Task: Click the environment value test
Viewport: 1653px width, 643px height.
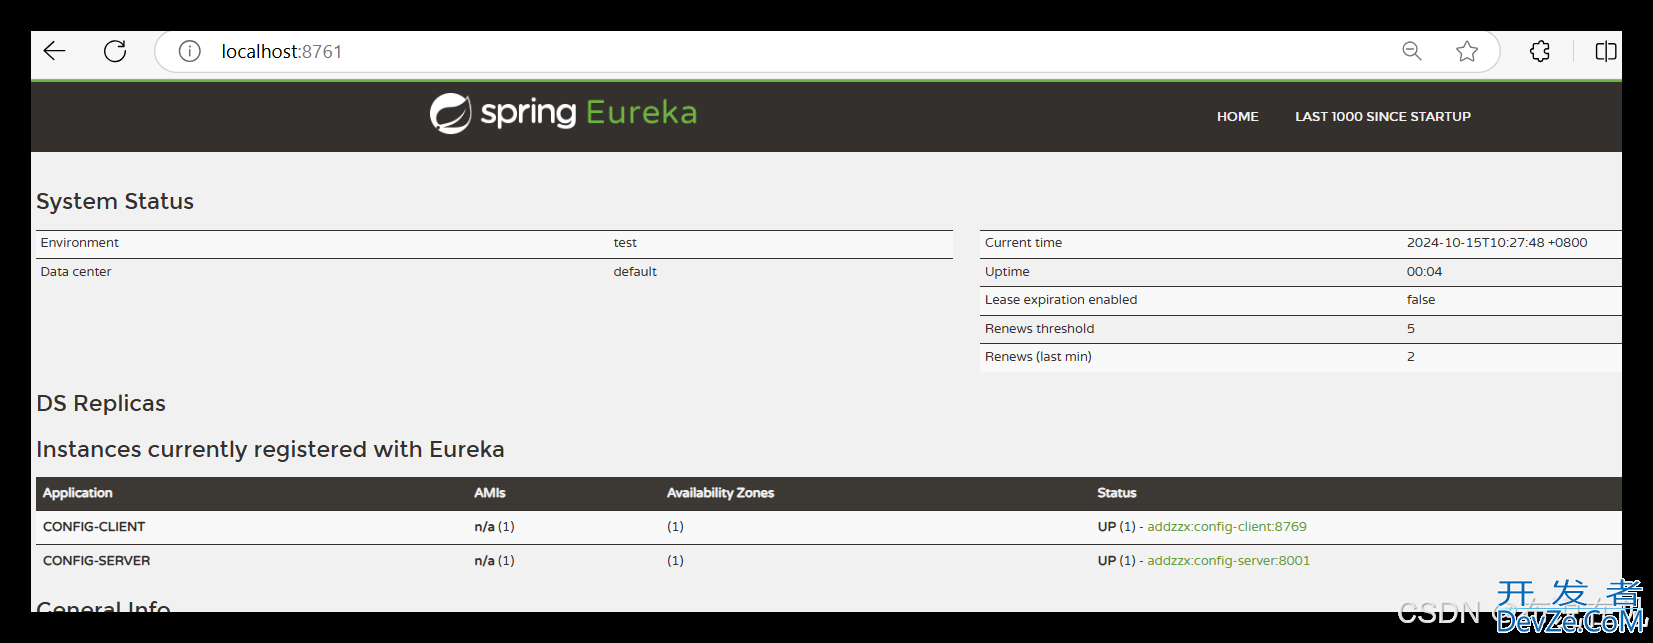Action: 625,243
